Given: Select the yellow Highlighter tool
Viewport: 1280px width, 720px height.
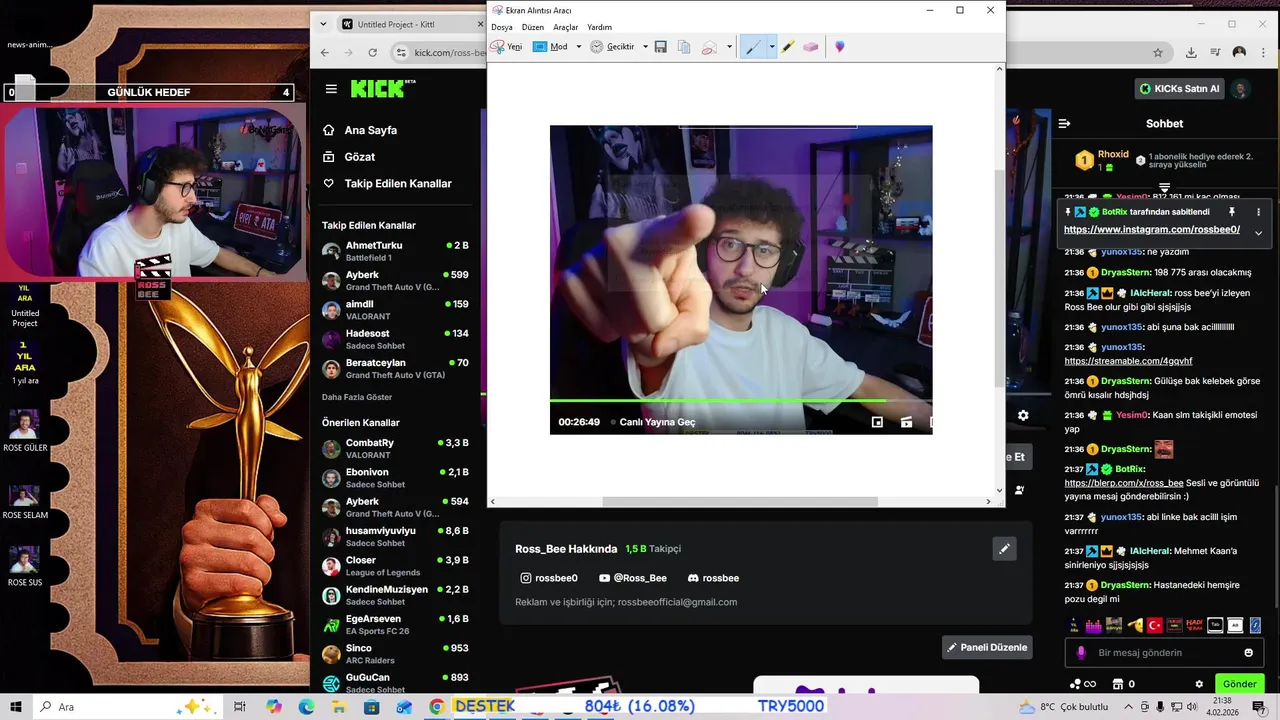Looking at the screenshot, I should 788,47.
